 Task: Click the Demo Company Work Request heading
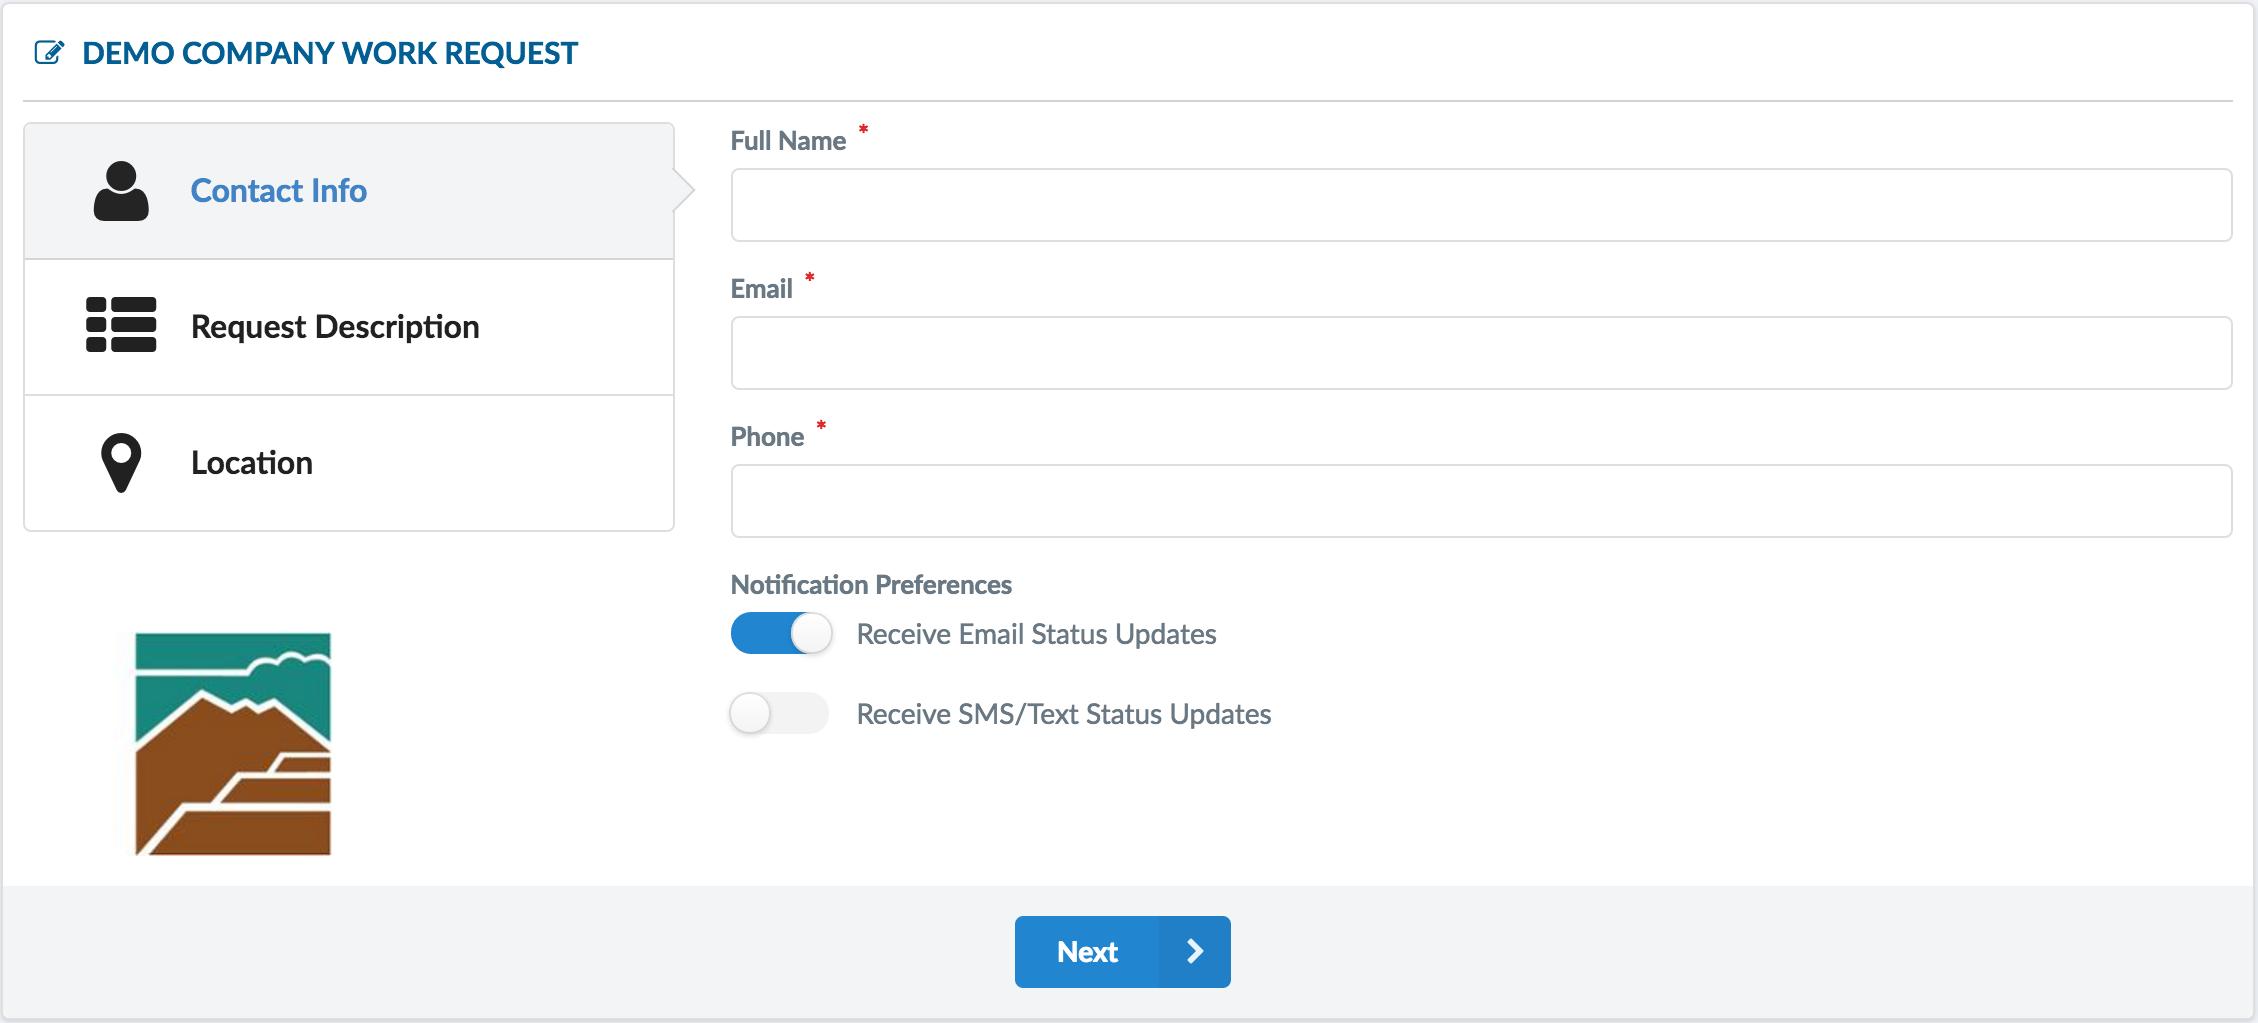click(330, 53)
